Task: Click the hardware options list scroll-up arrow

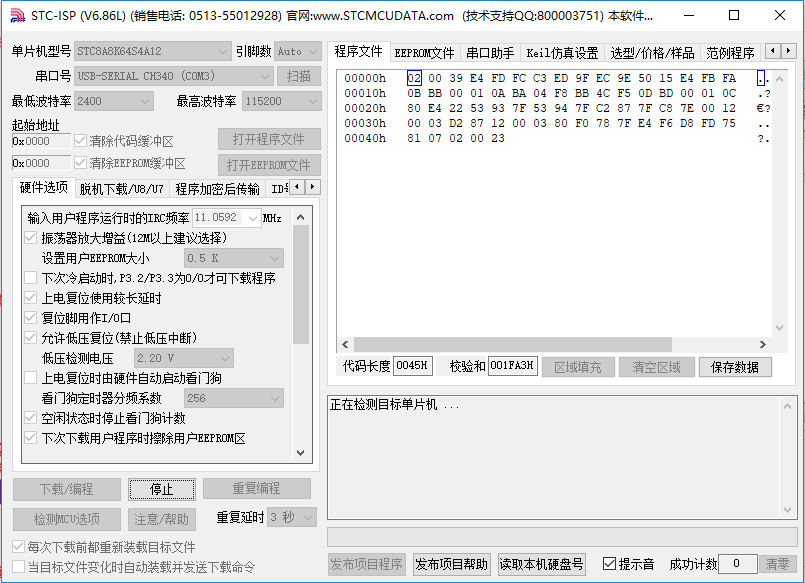Action: click(301, 217)
